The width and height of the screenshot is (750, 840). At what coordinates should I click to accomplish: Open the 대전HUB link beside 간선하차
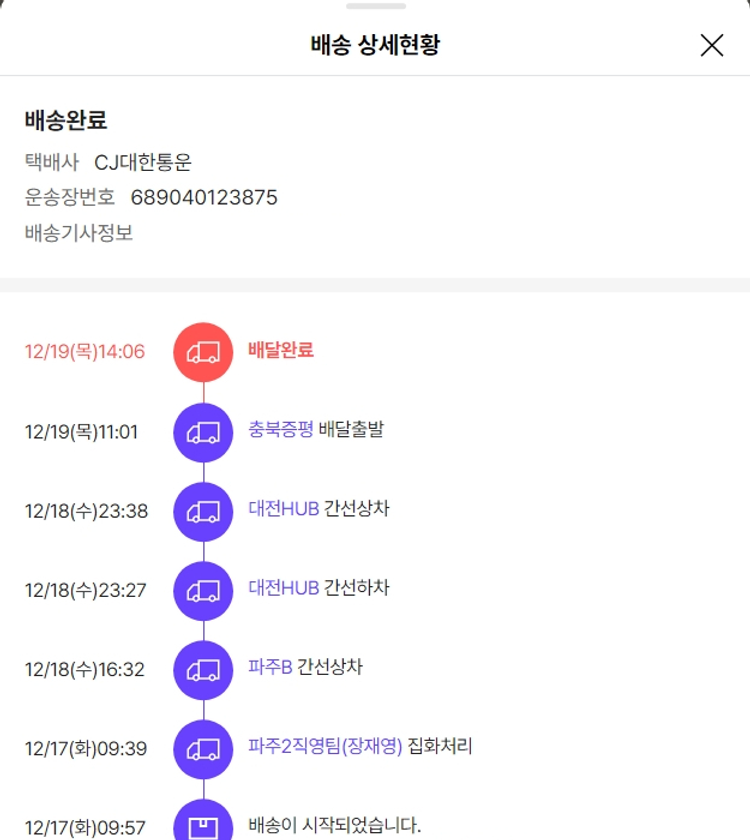point(283,588)
